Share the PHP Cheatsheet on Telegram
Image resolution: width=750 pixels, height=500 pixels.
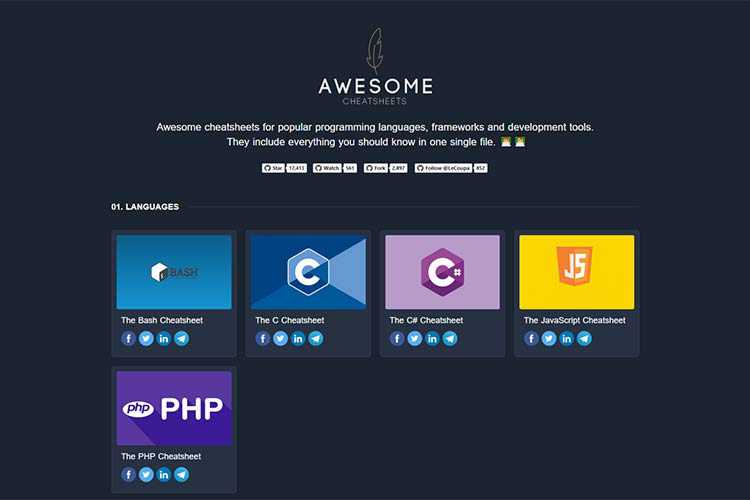[x=181, y=474]
